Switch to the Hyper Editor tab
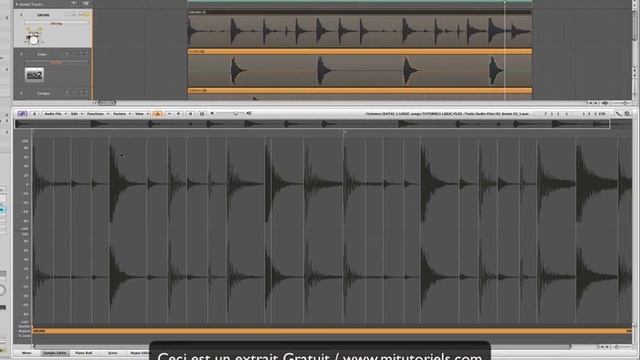 coord(139,353)
